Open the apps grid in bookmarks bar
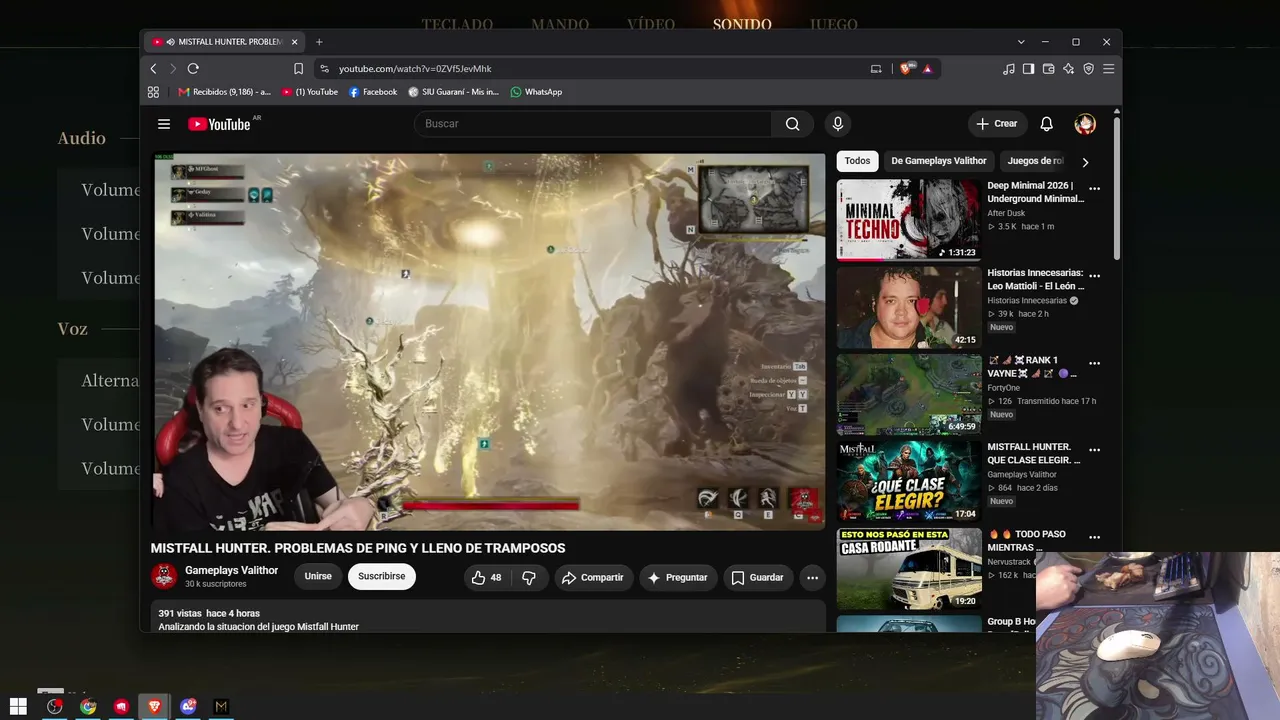The height and width of the screenshot is (720, 1280). point(153,92)
